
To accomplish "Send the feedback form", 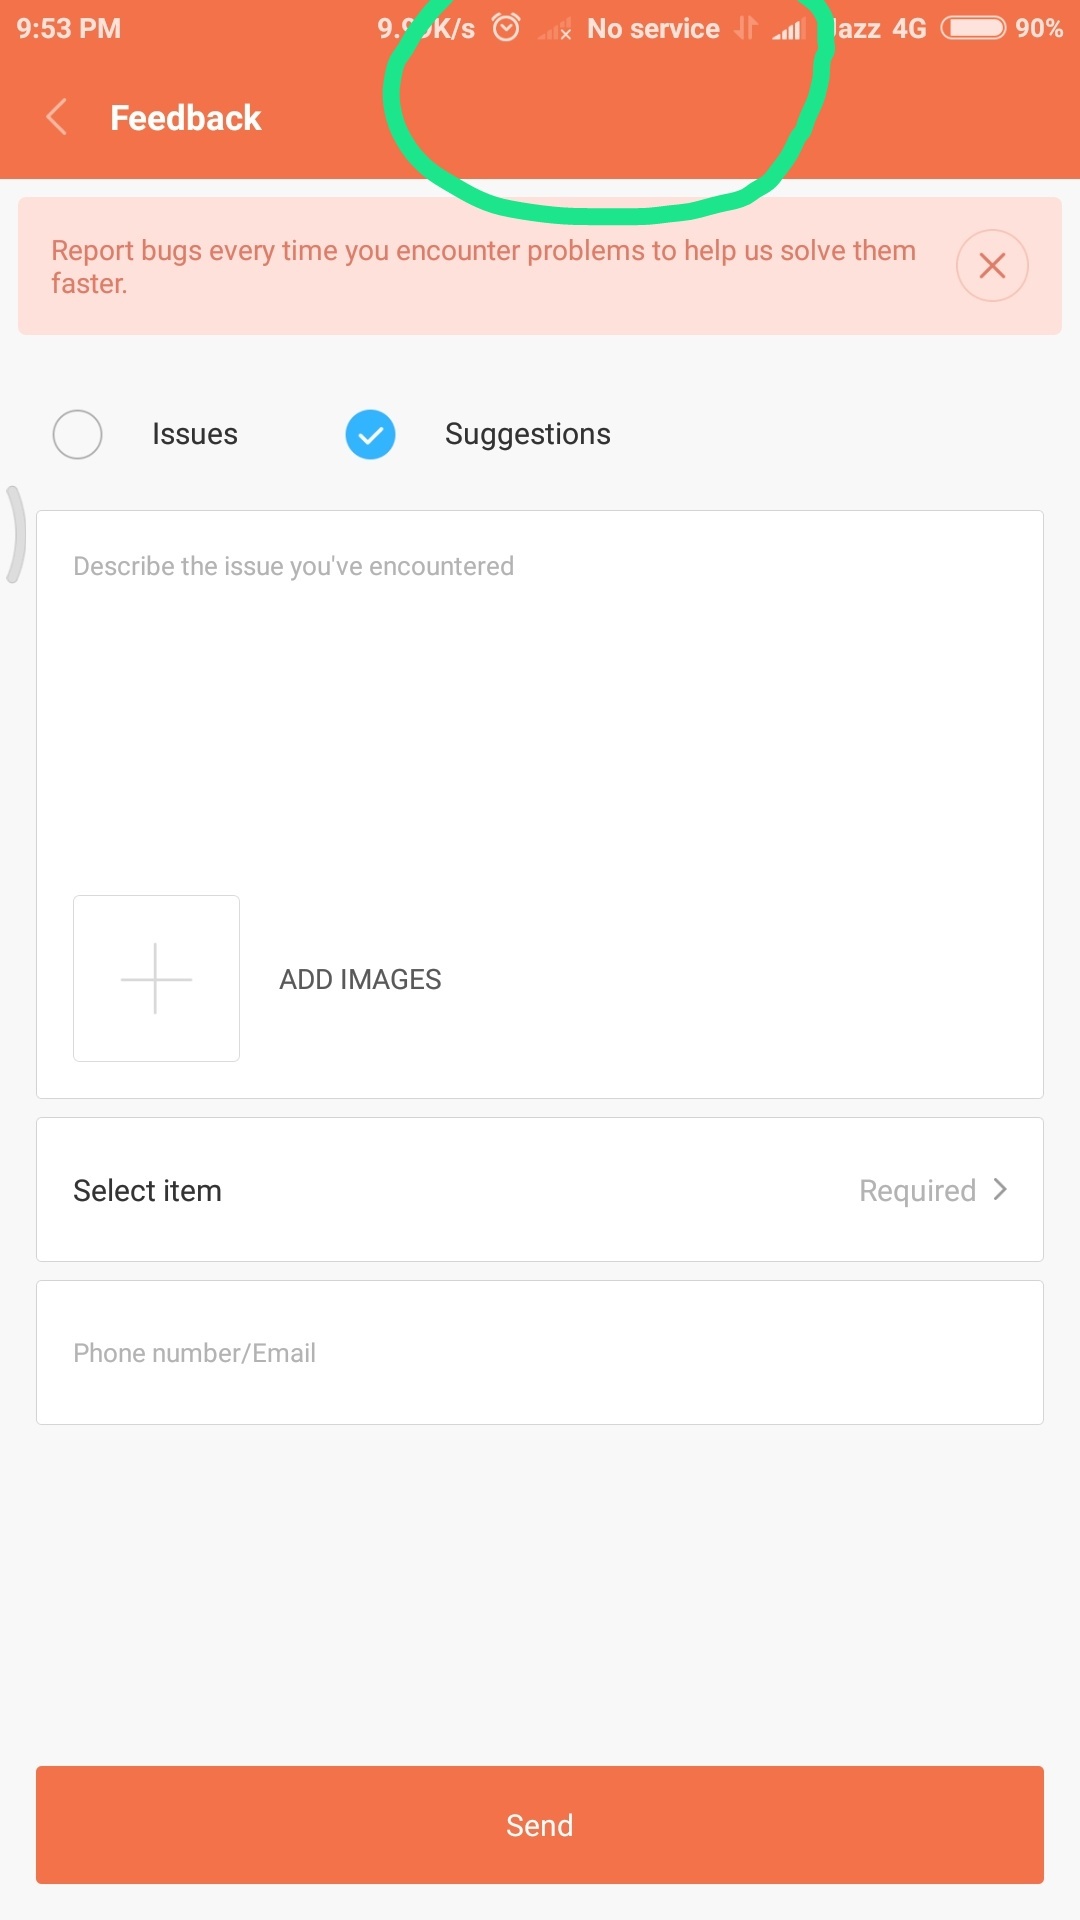I will 540,1825.
